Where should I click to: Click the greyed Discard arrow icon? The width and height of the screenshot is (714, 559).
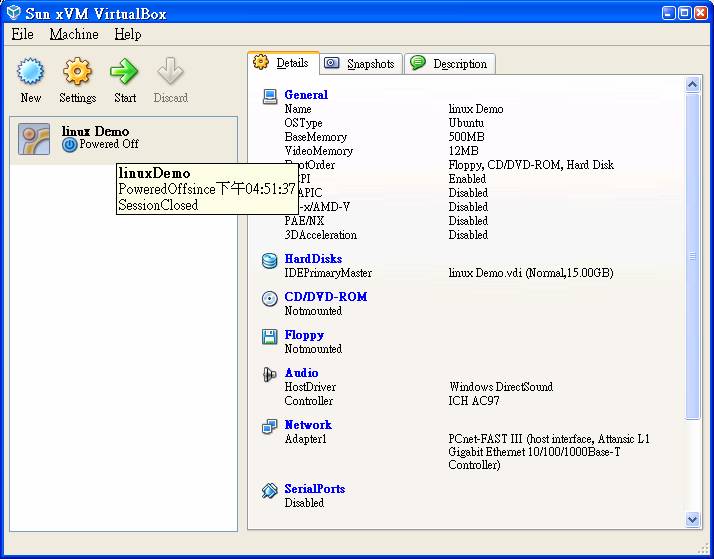coord(170,71)
